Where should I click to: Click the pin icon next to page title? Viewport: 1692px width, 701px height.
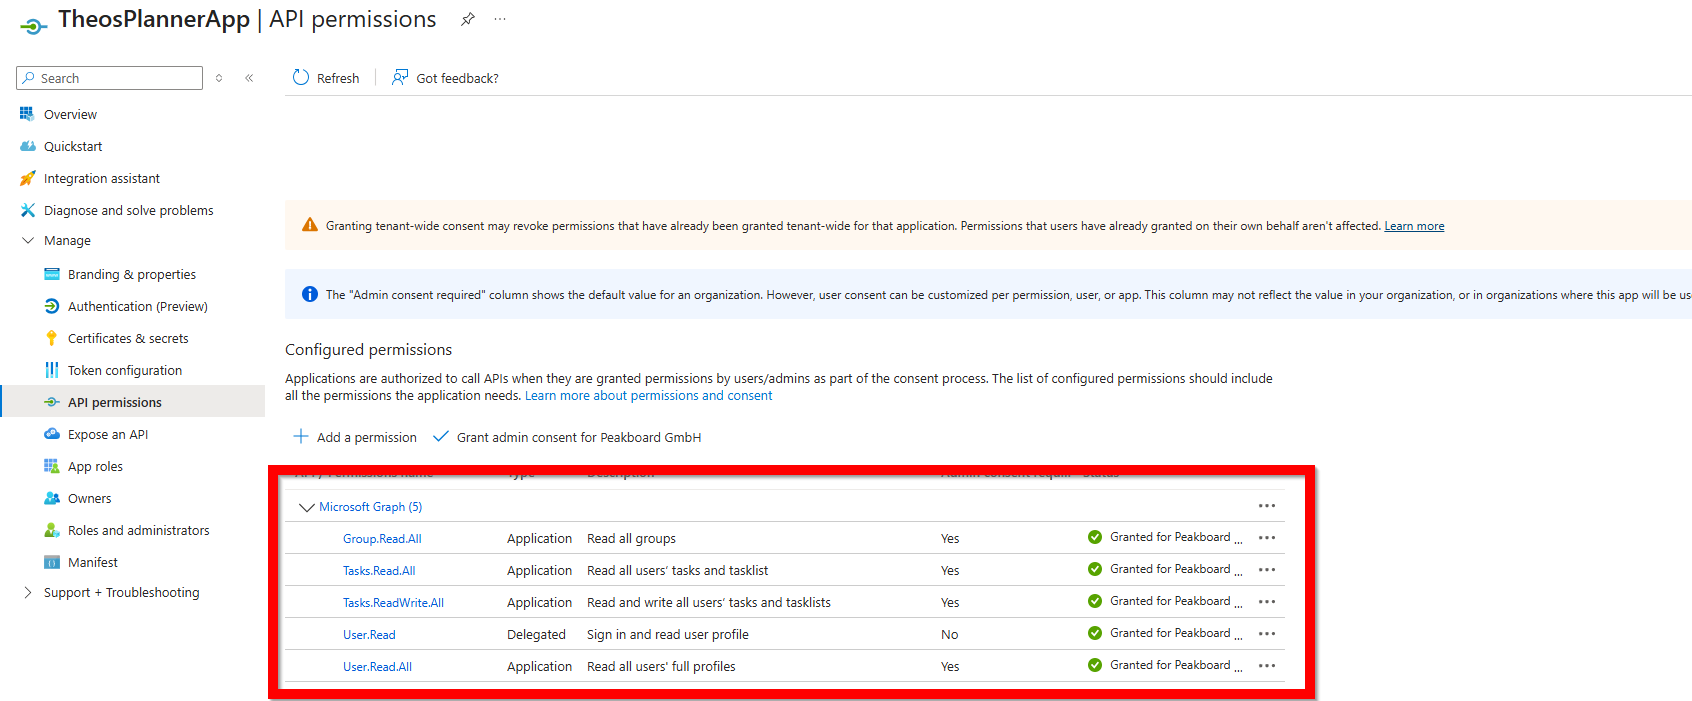coord(467,19)
